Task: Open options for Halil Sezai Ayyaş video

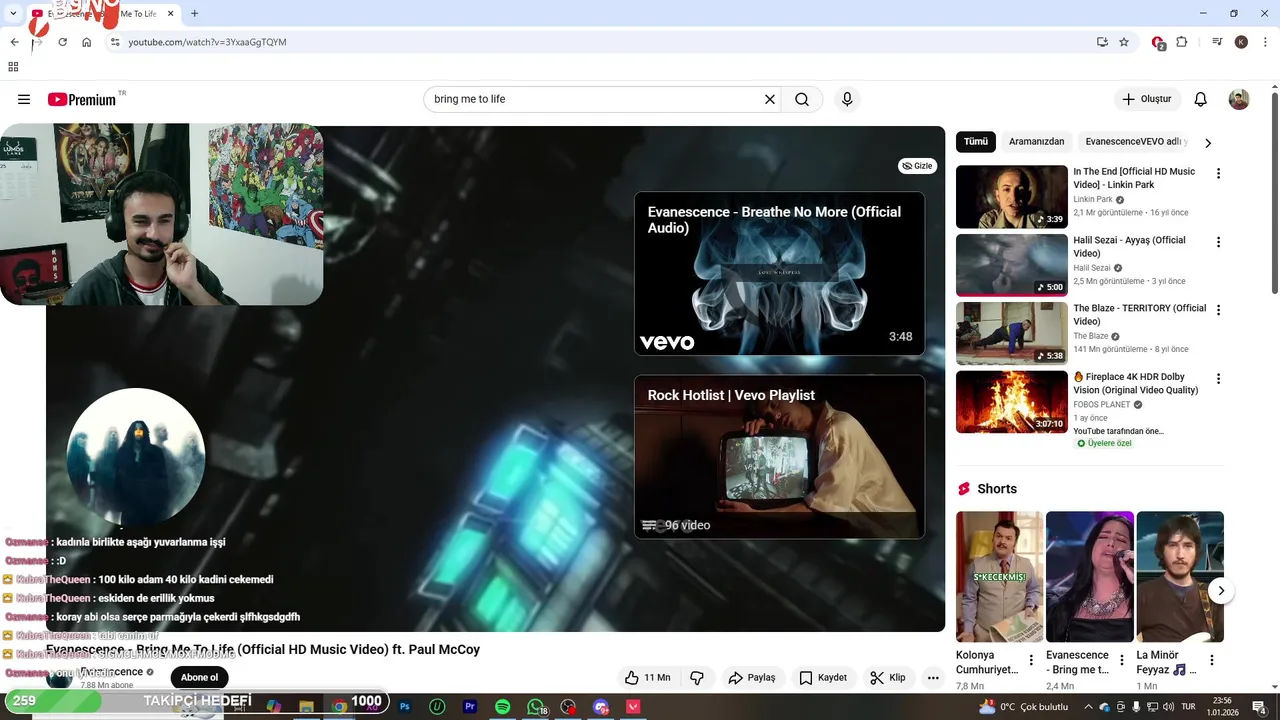Action: [1218, 242]
